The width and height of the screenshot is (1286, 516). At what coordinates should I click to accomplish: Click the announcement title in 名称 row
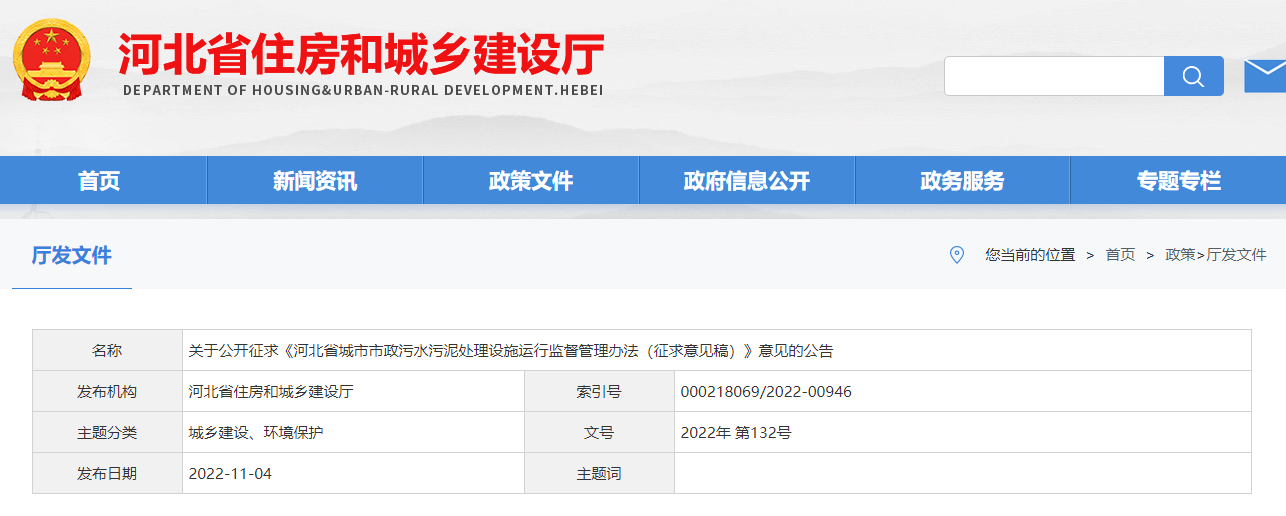511,351
